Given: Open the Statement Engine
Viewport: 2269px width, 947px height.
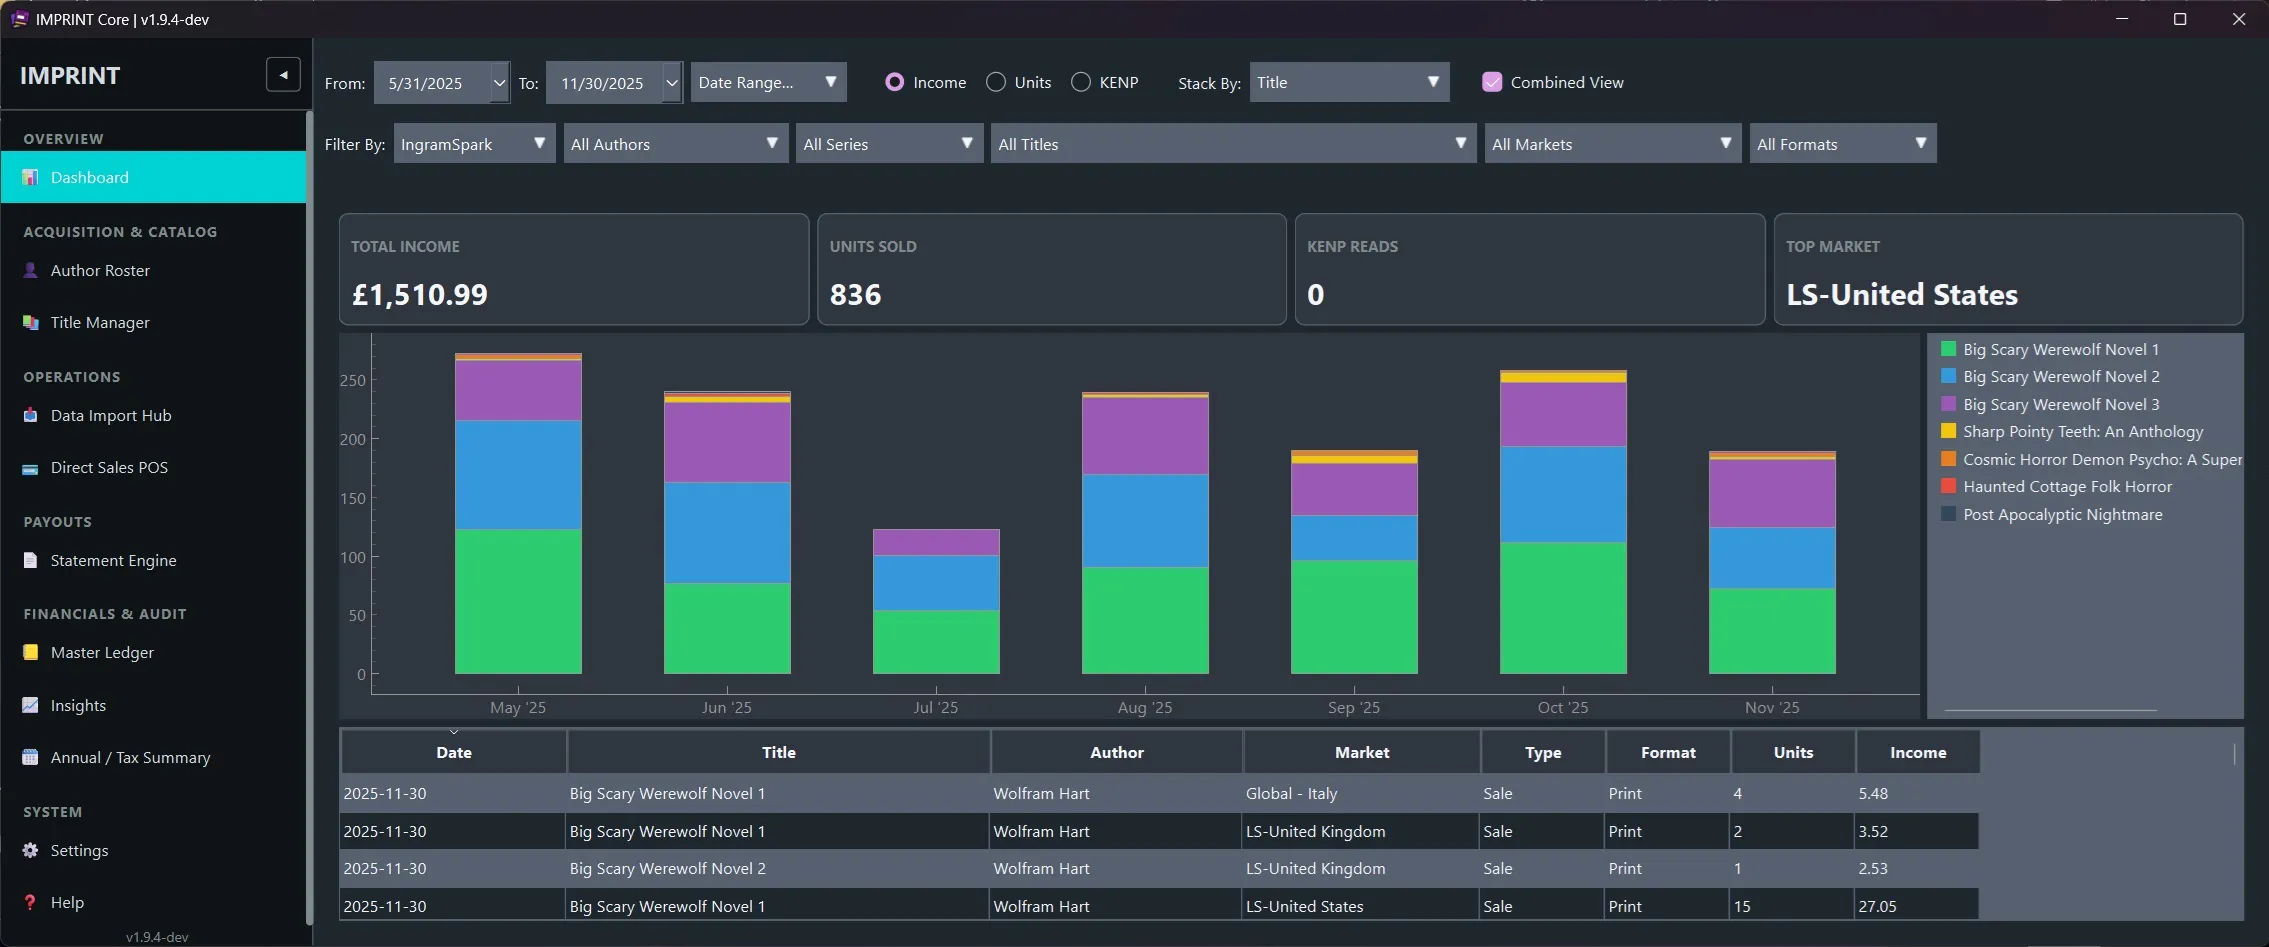Looking at the screenshot, I should coord(153,560).
